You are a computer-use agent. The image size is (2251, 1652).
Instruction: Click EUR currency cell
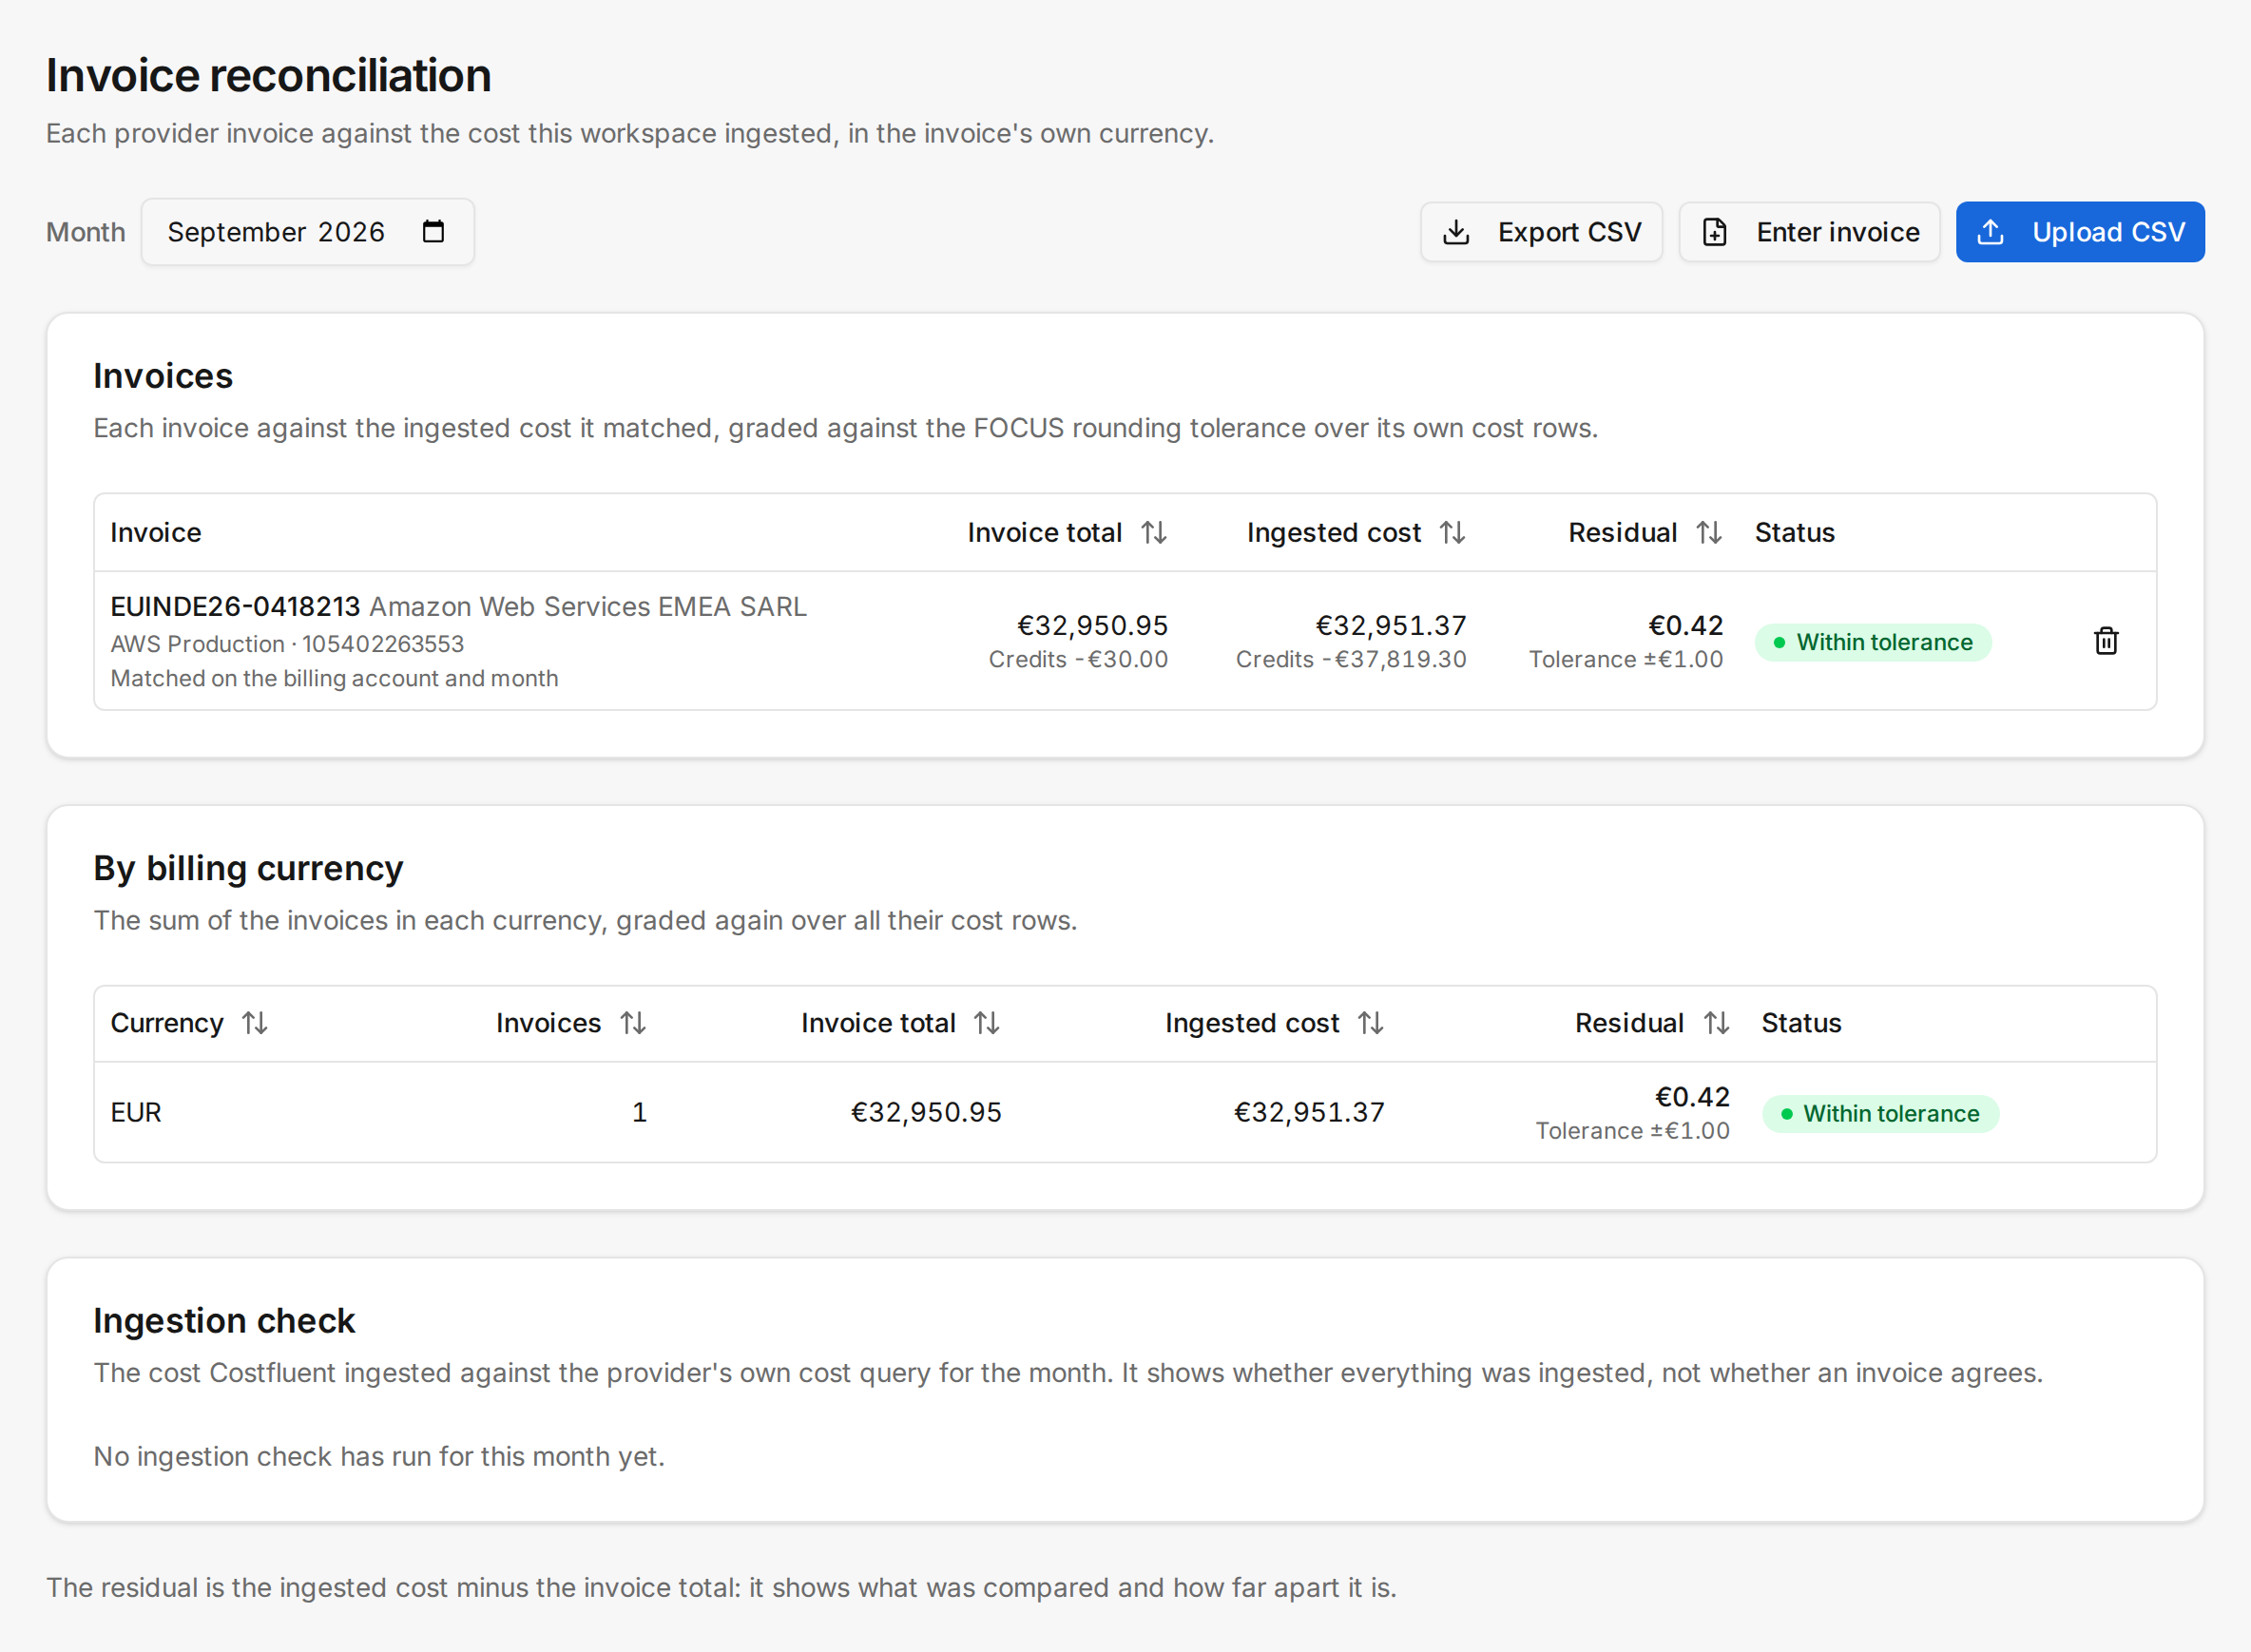pyautogui.click(x=136, y=1113)
